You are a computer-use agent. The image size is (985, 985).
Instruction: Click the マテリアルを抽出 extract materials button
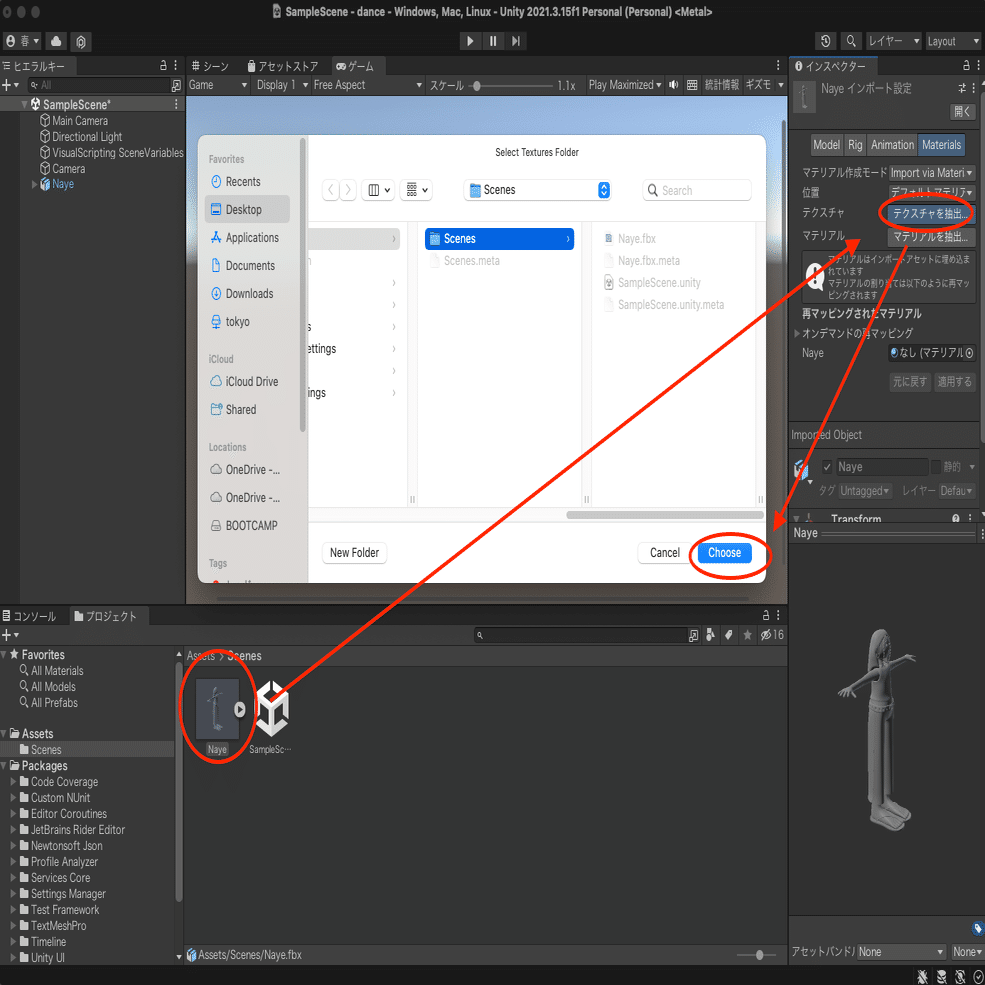tap(930, 237)
